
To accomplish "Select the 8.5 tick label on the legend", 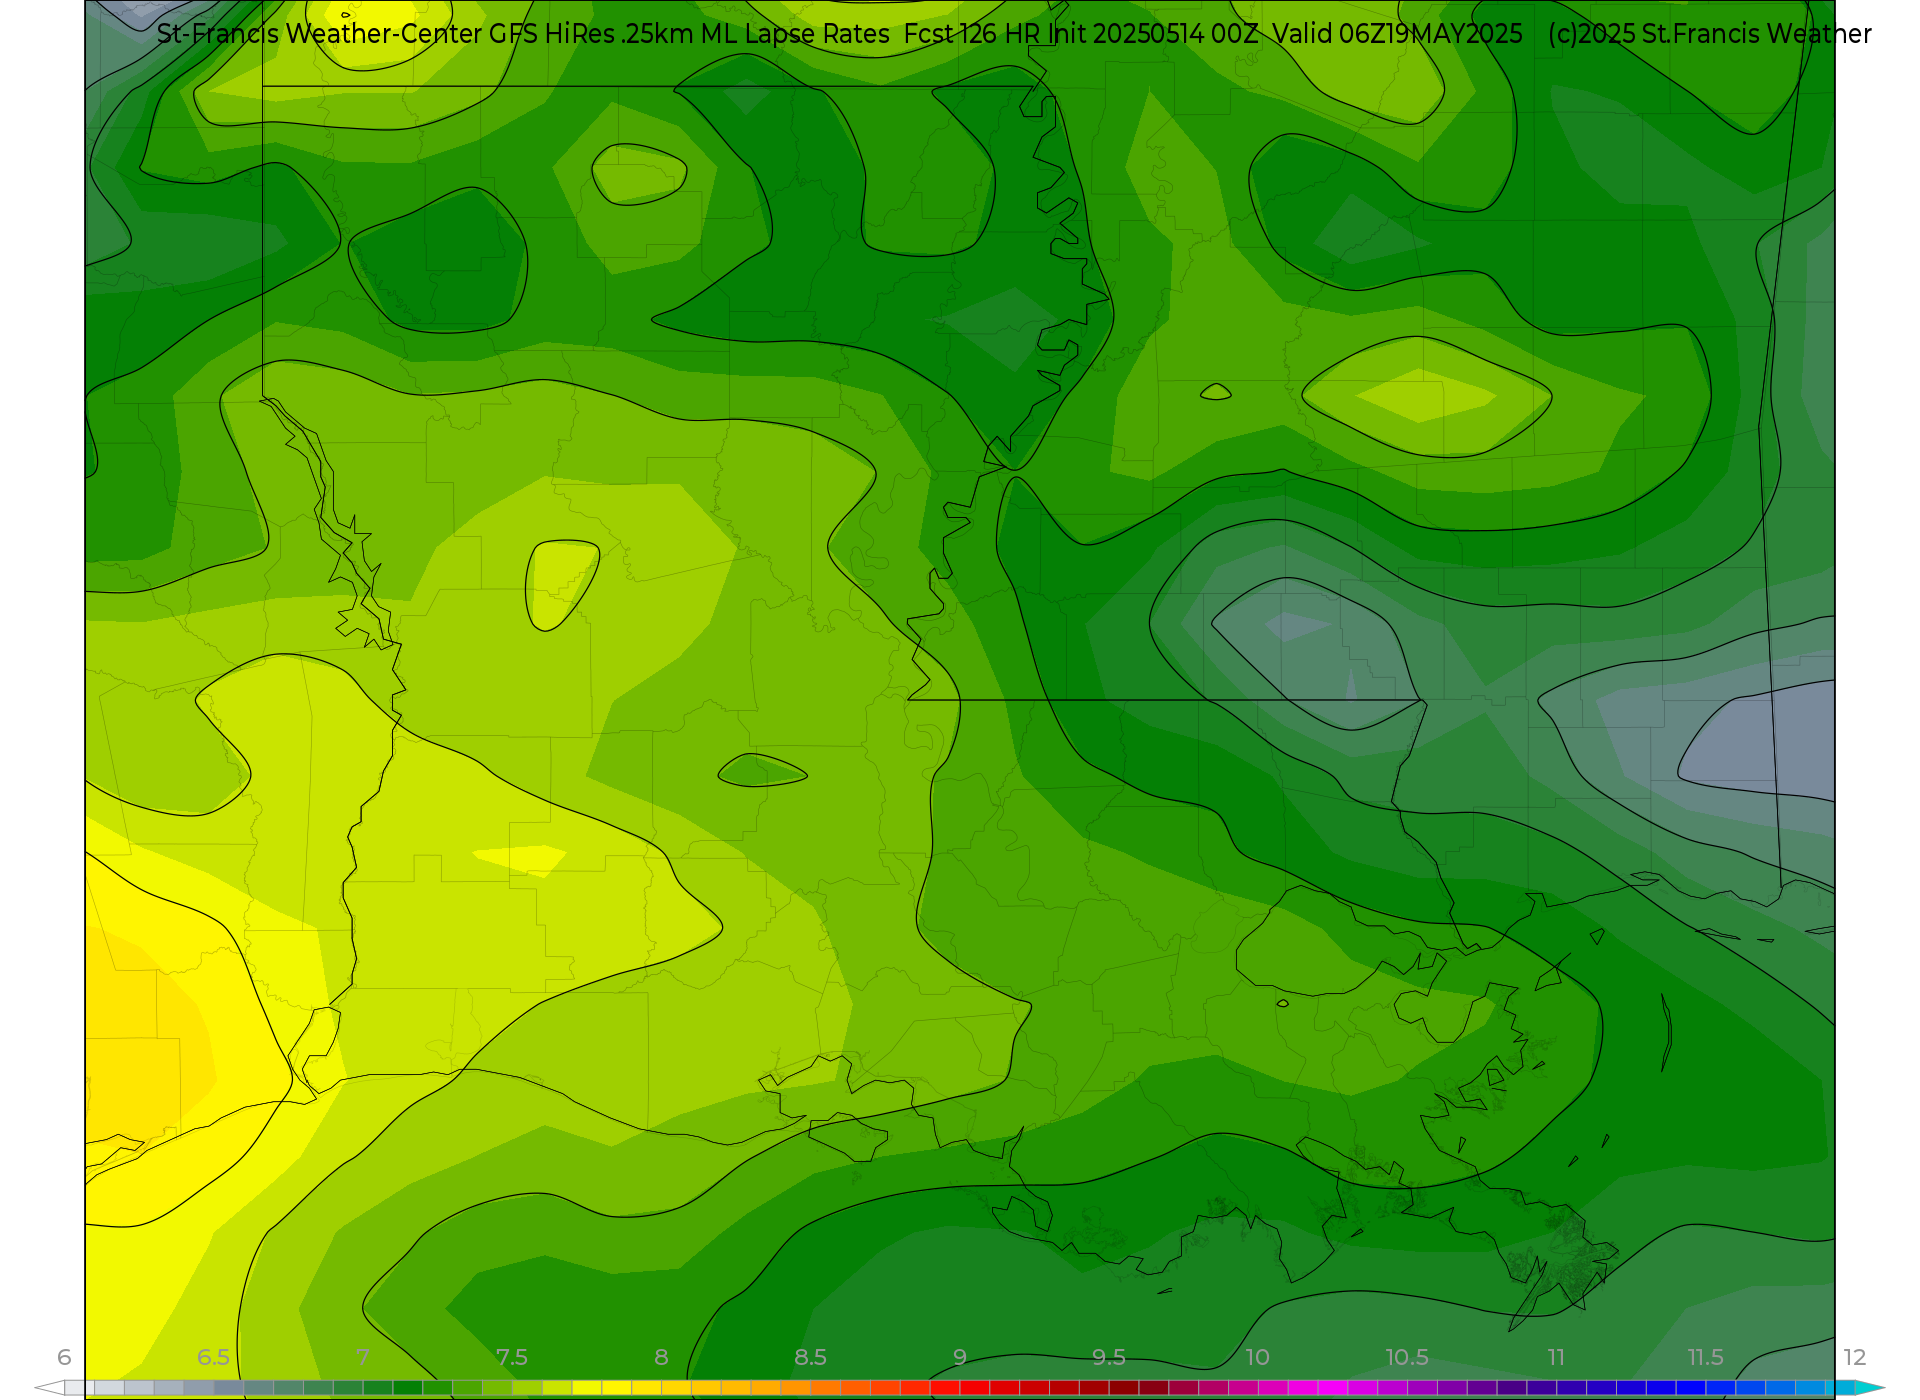I will click(x=810, y=1357).
